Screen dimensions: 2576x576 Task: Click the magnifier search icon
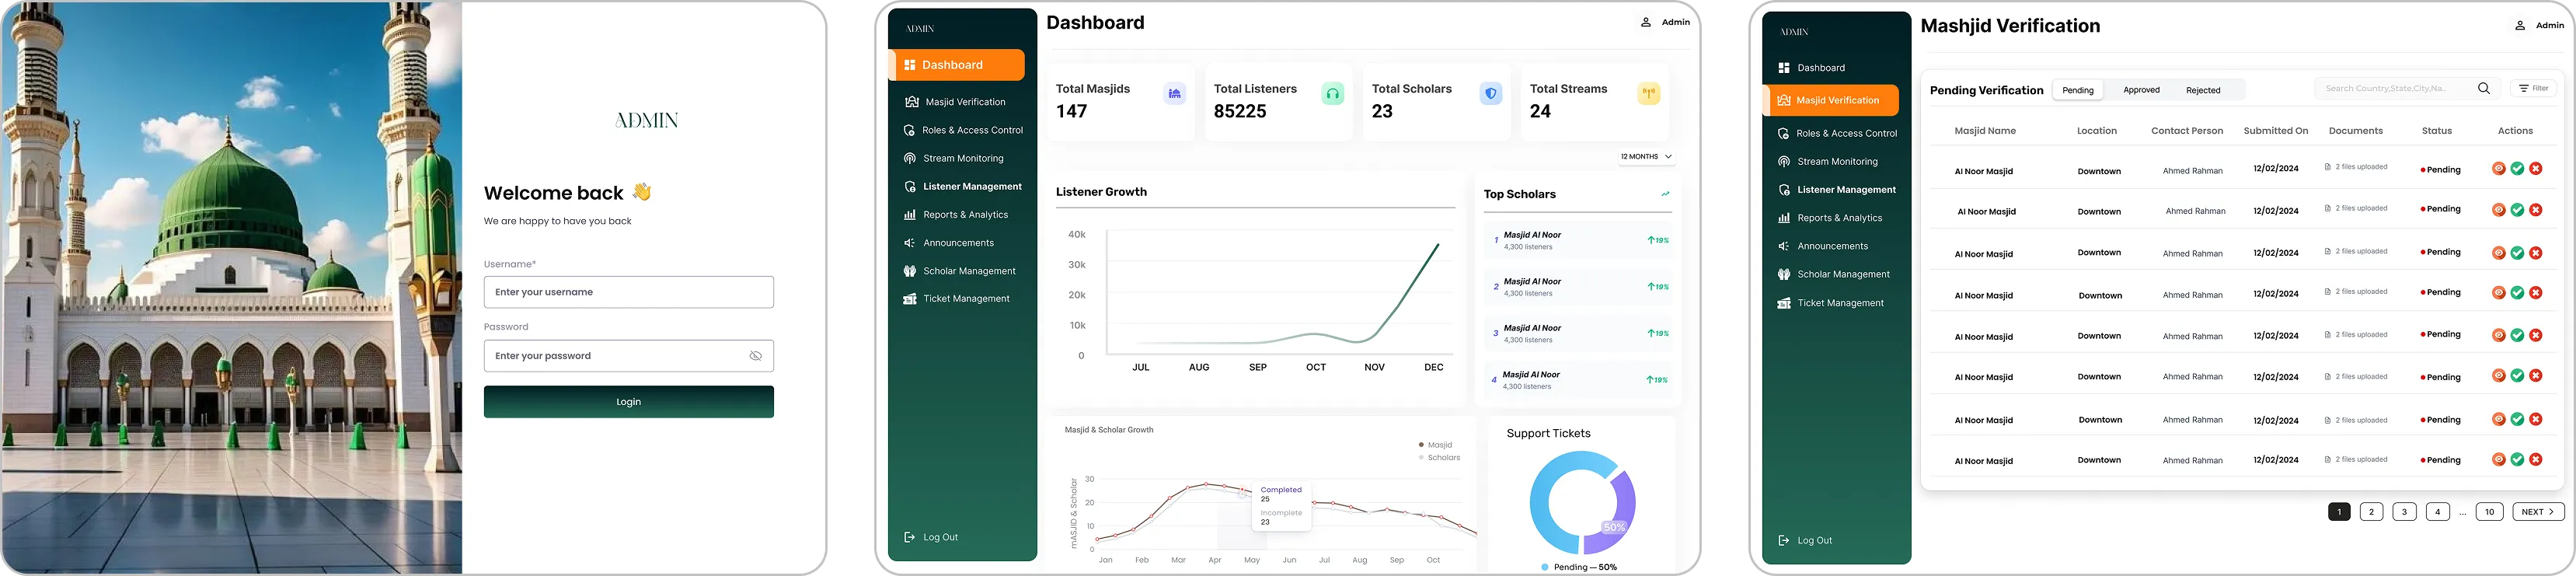tap(2484, 88)
